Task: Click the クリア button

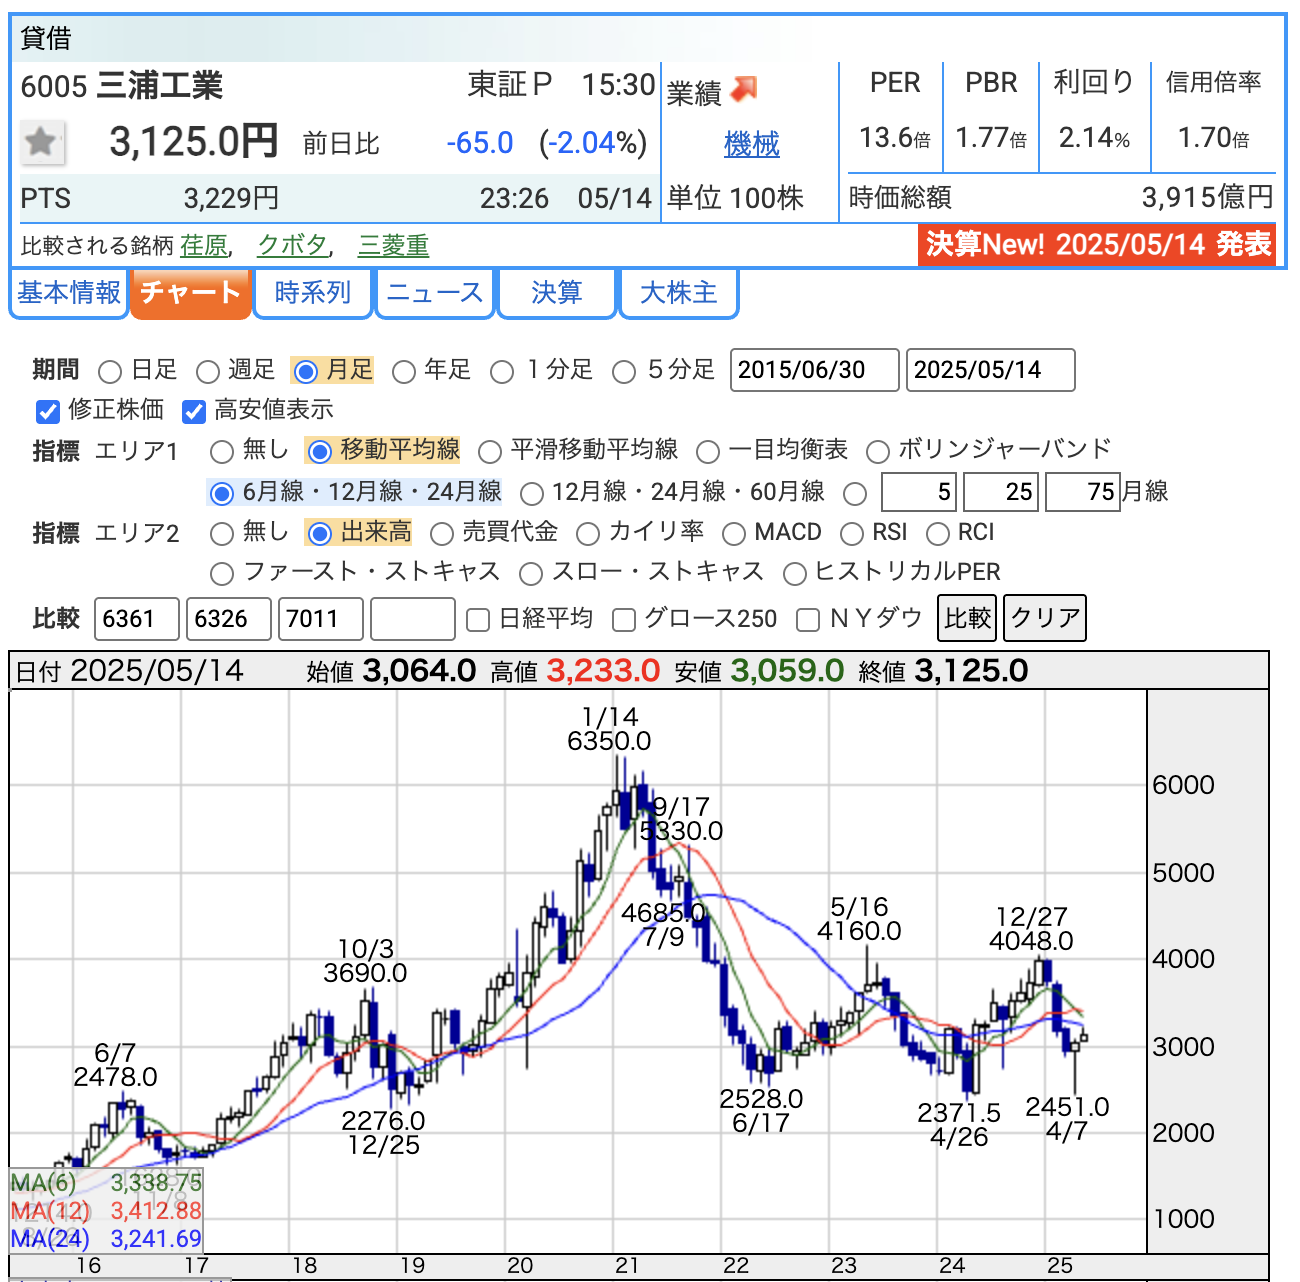Action: click(x=1045, y=618)
